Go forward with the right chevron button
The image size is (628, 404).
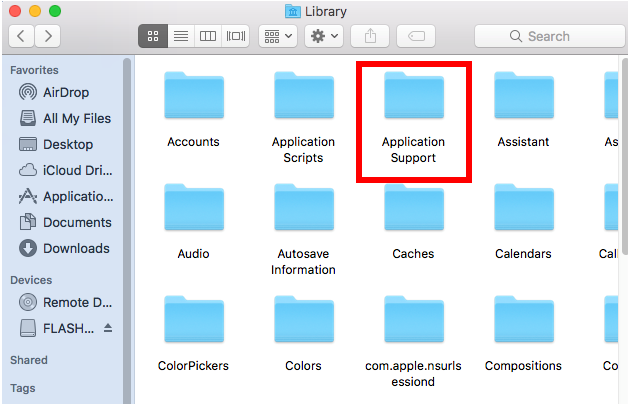(48, 36)
